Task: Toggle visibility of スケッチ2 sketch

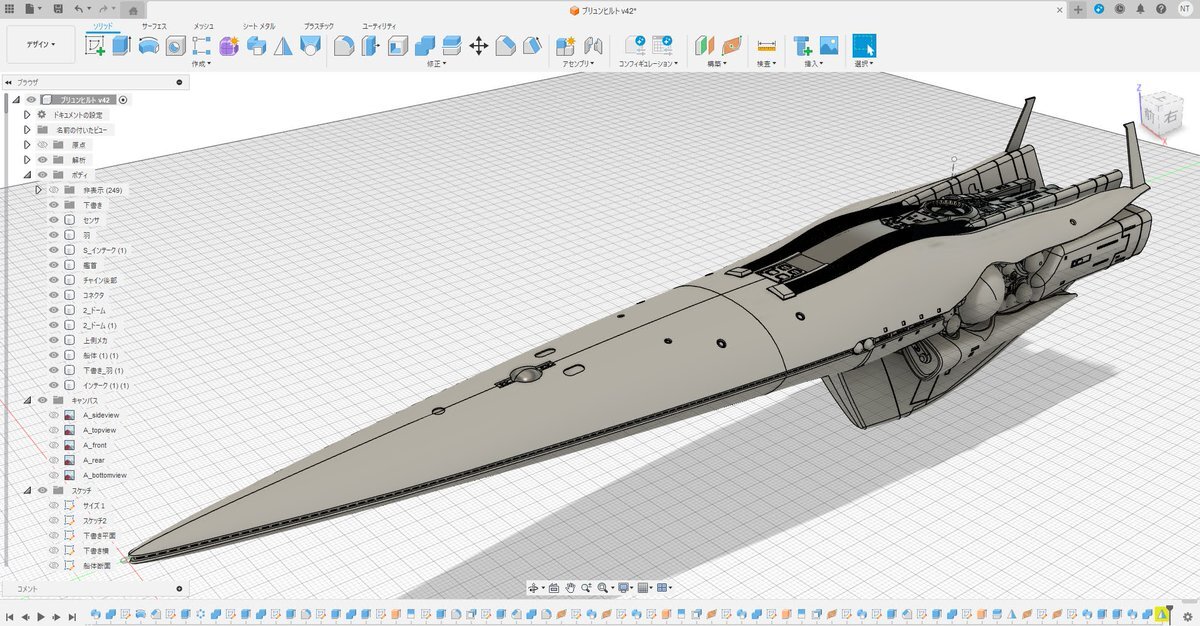Action: pyautogui.click(x=54, y=521)
